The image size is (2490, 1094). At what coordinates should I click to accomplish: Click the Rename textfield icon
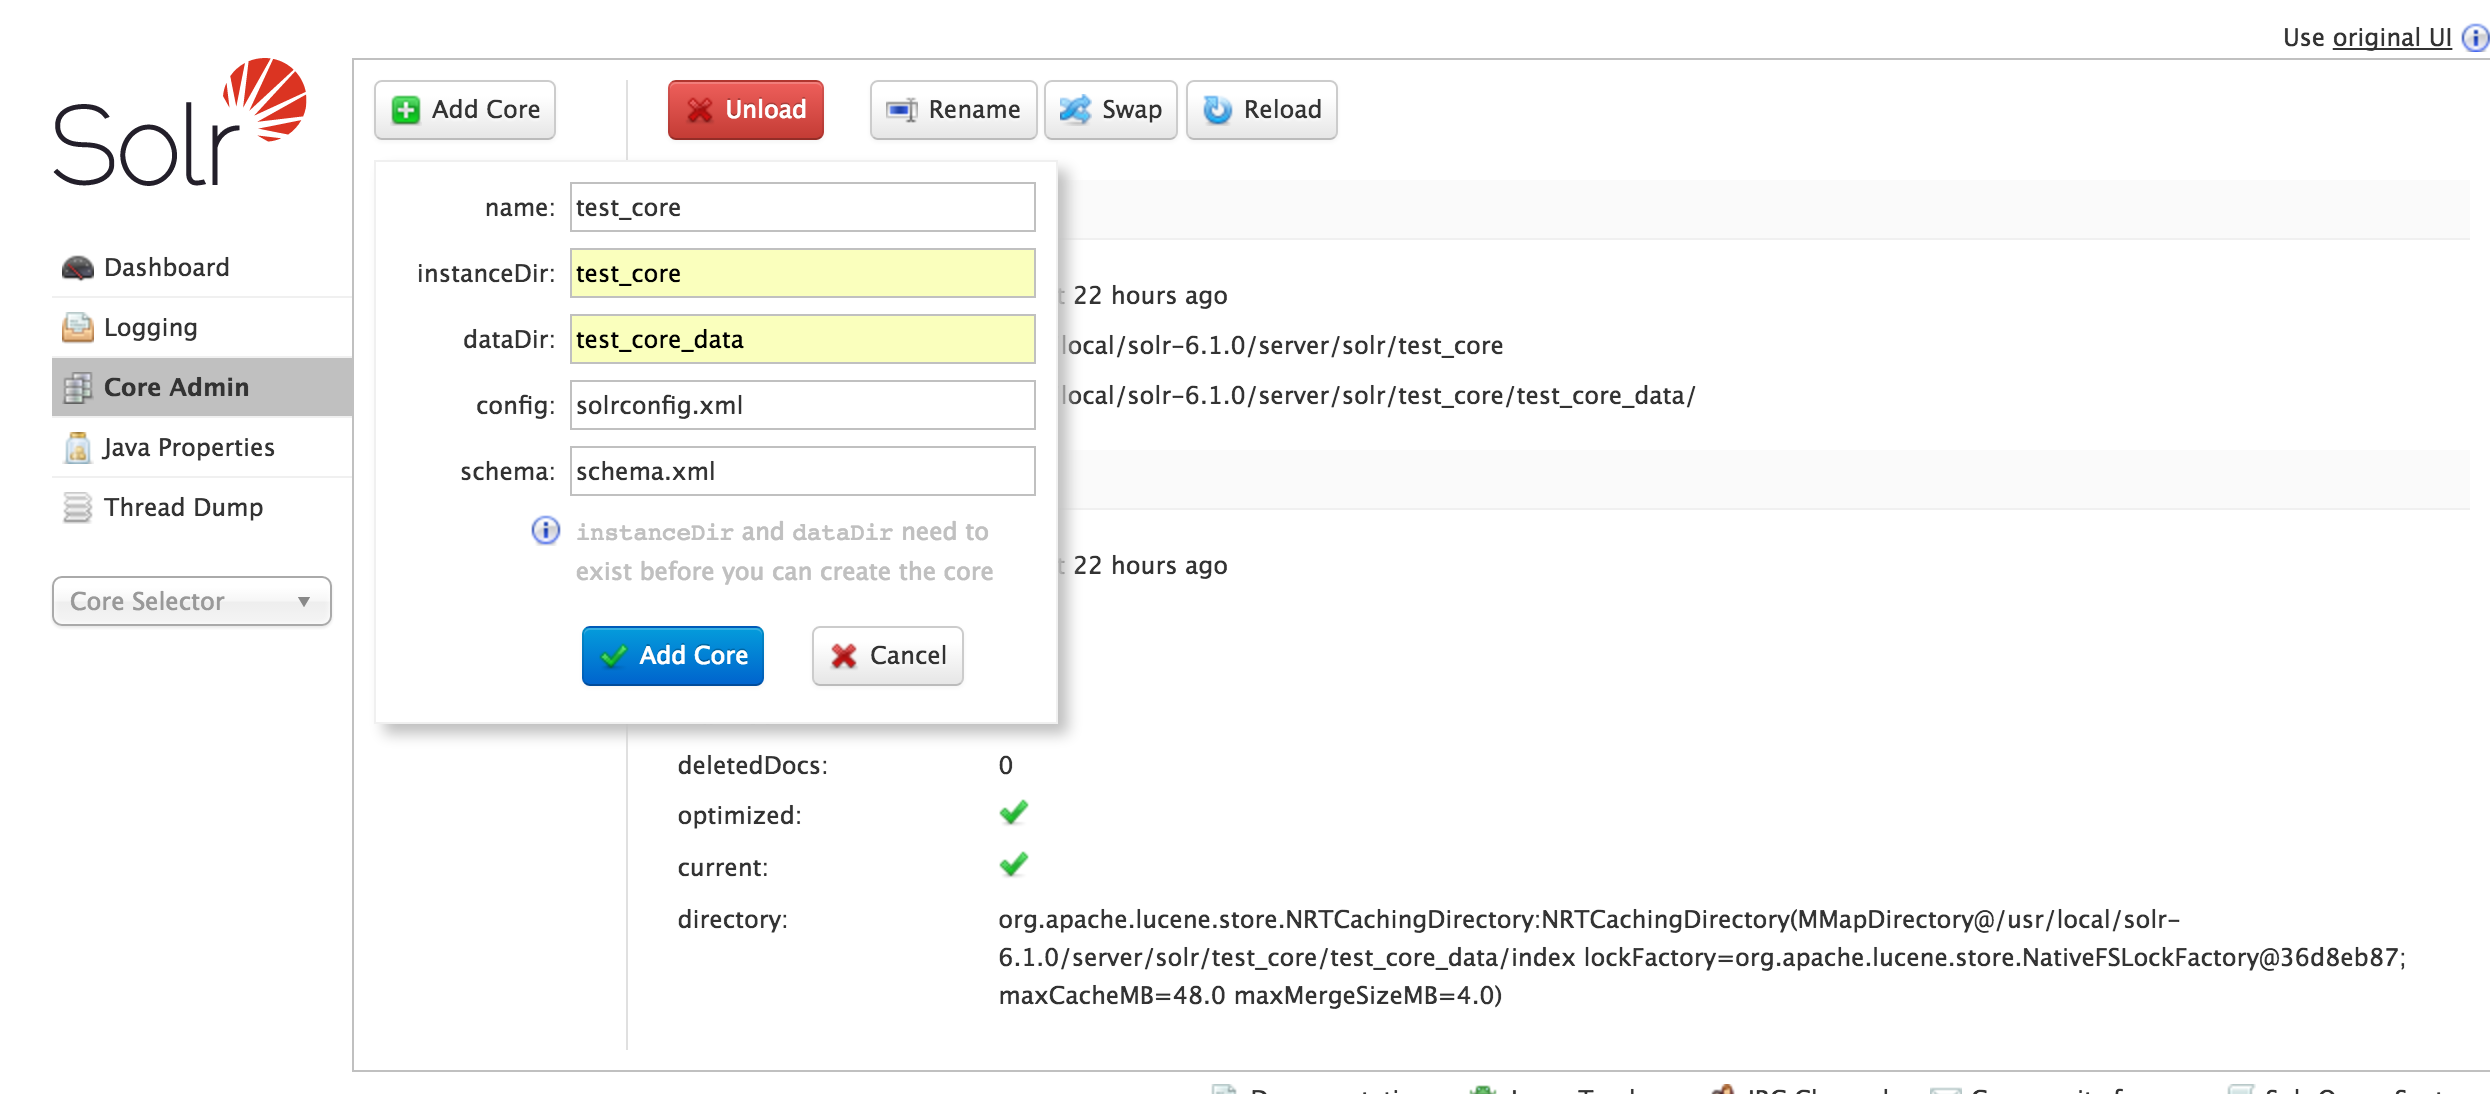(902, 110)
